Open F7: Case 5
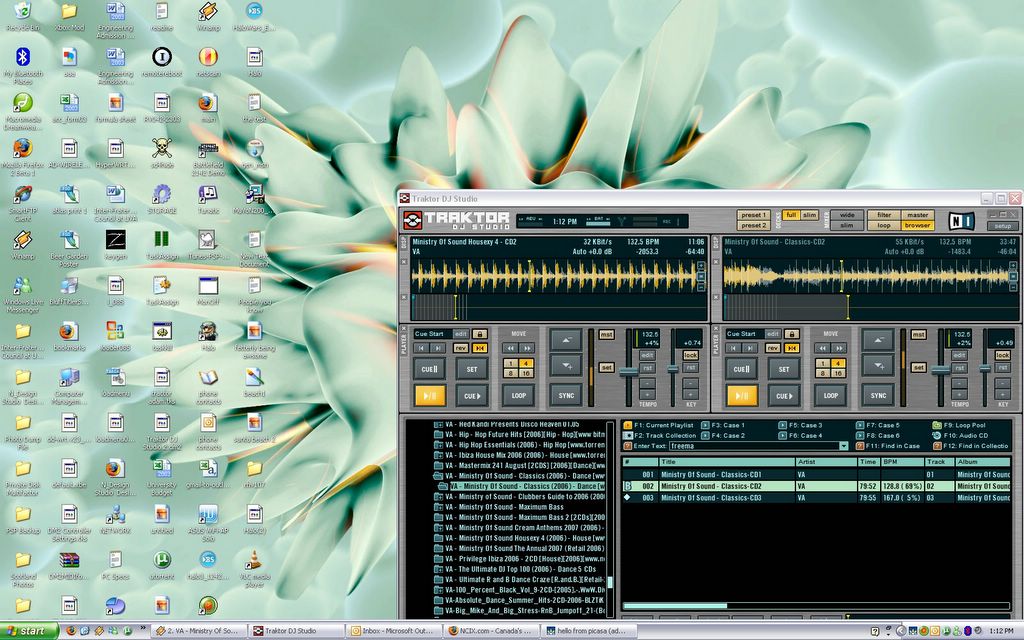 pos(878,425)
